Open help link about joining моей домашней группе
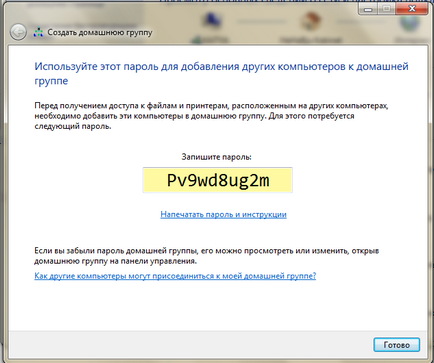 [175, 276]
